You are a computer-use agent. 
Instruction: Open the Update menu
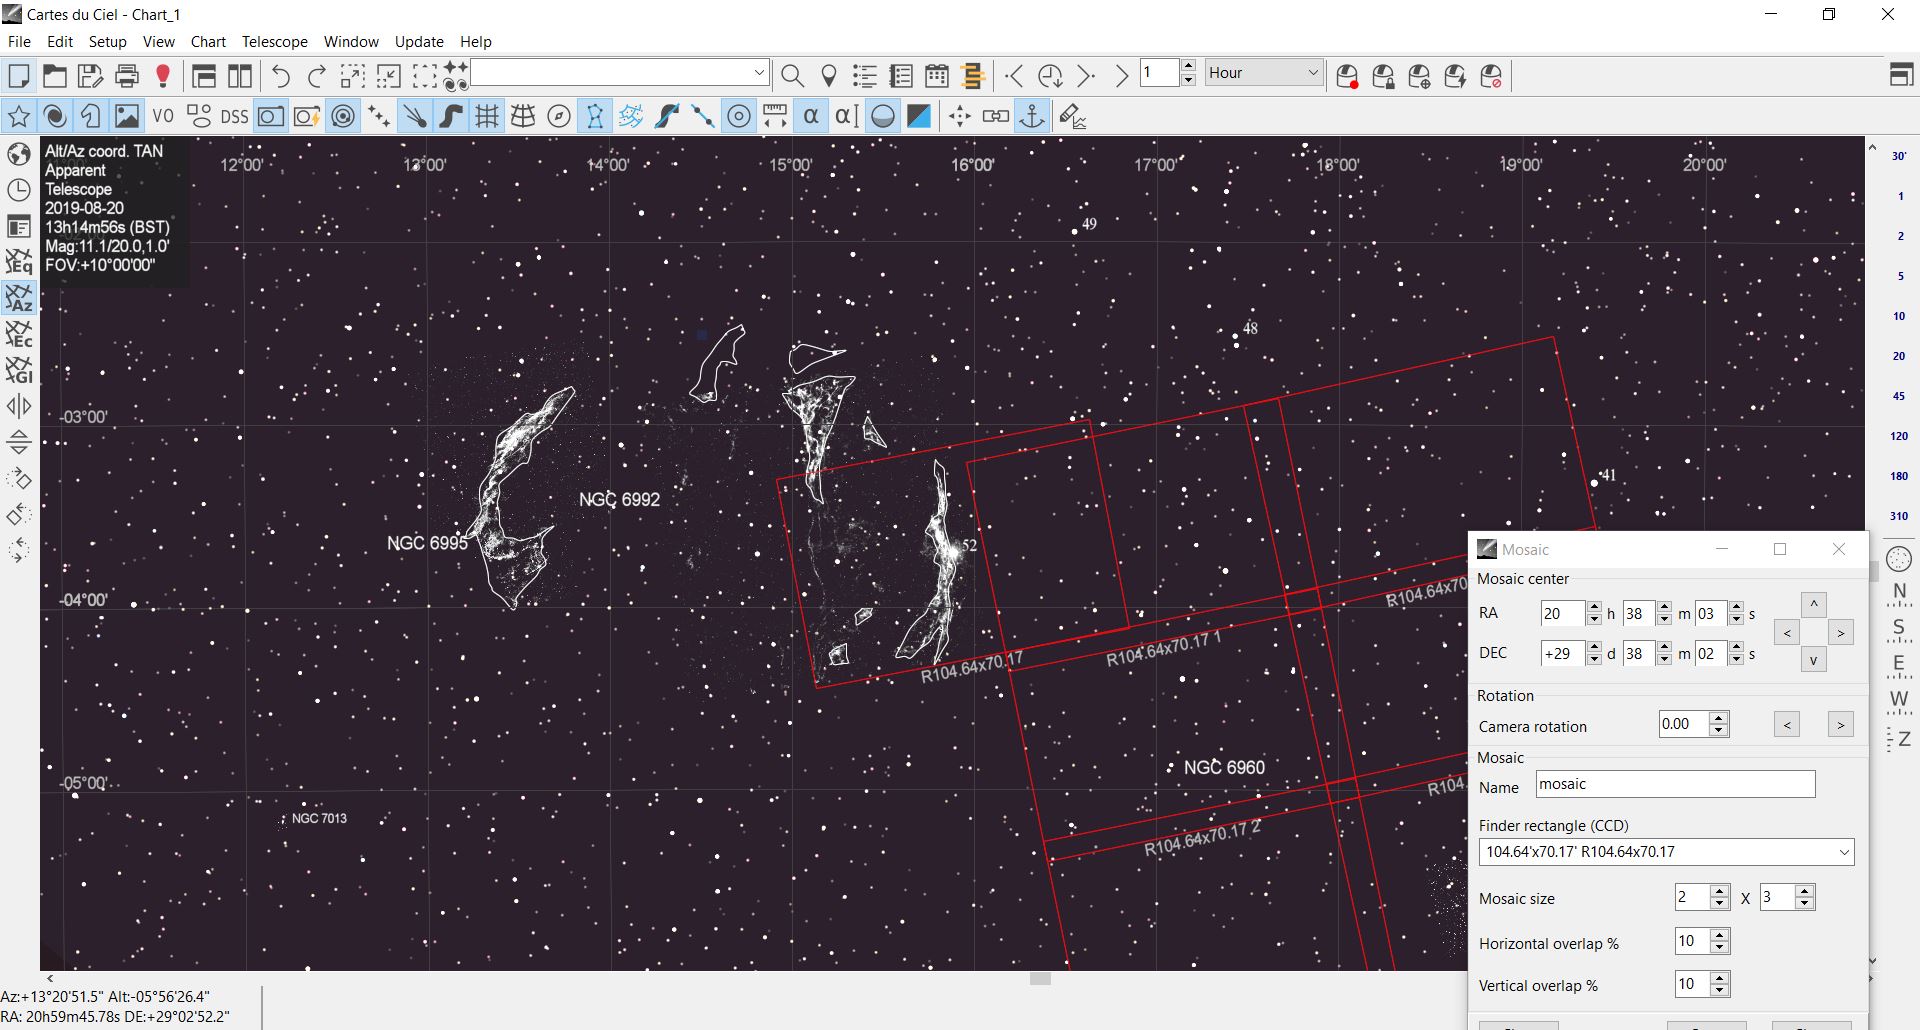pyautogui.click(x=419, y=41)
